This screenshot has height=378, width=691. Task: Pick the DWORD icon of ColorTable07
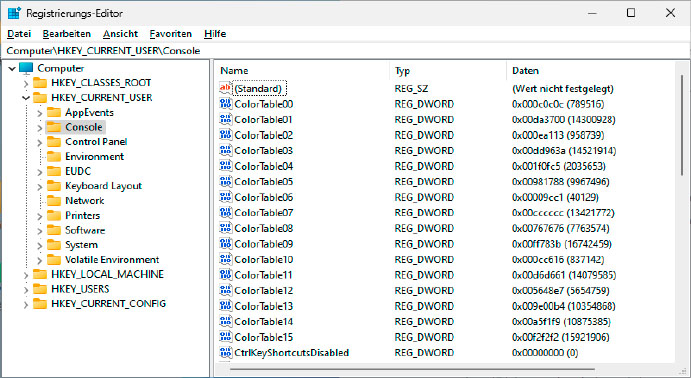[x=225, y=212]
